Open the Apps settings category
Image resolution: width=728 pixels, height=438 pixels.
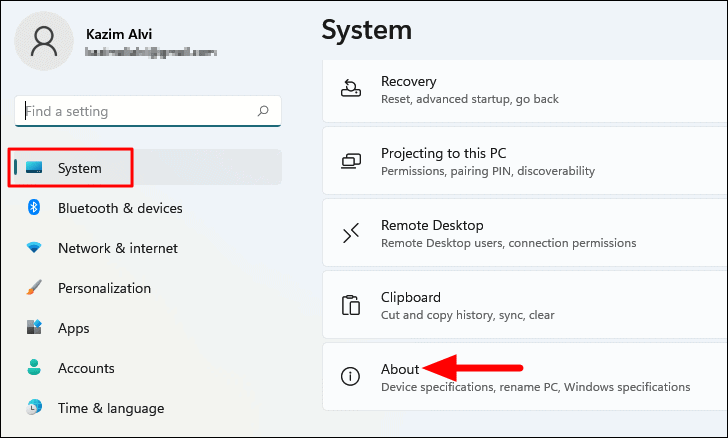(73, 328)
